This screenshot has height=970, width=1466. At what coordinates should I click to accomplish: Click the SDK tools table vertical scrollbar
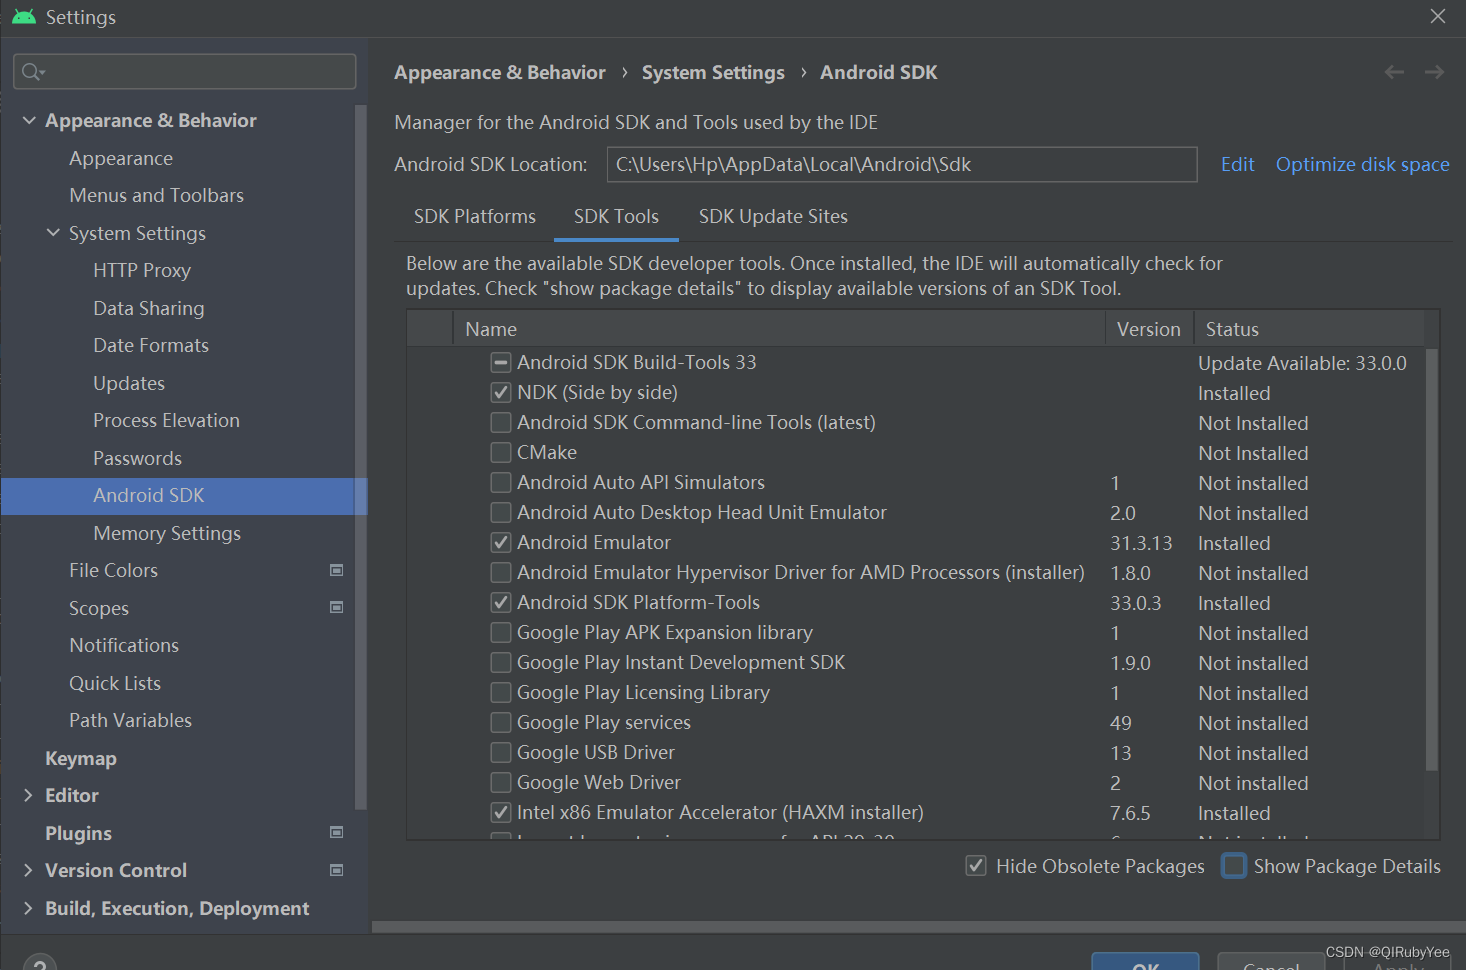coord(1431,560)
